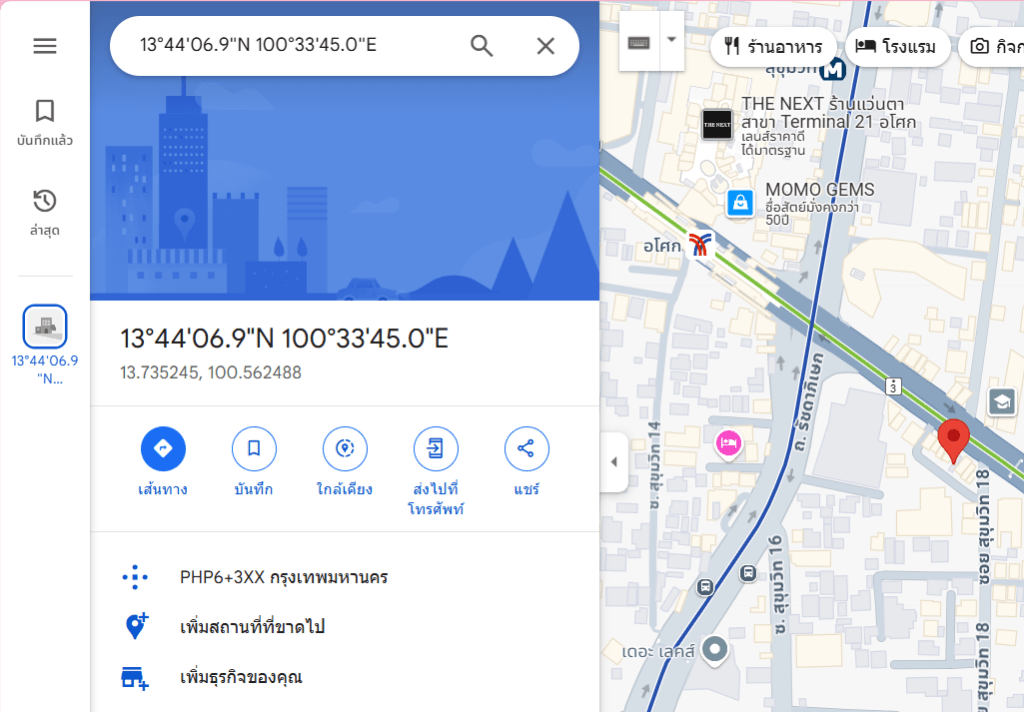Expand the input tools dropdown arrow
The height and width of the screenshot is (712, 1024).
pos(671,40)
